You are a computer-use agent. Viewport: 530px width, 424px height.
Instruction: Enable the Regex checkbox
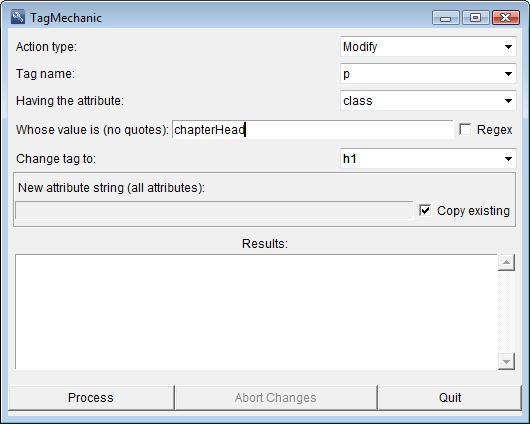465,129
